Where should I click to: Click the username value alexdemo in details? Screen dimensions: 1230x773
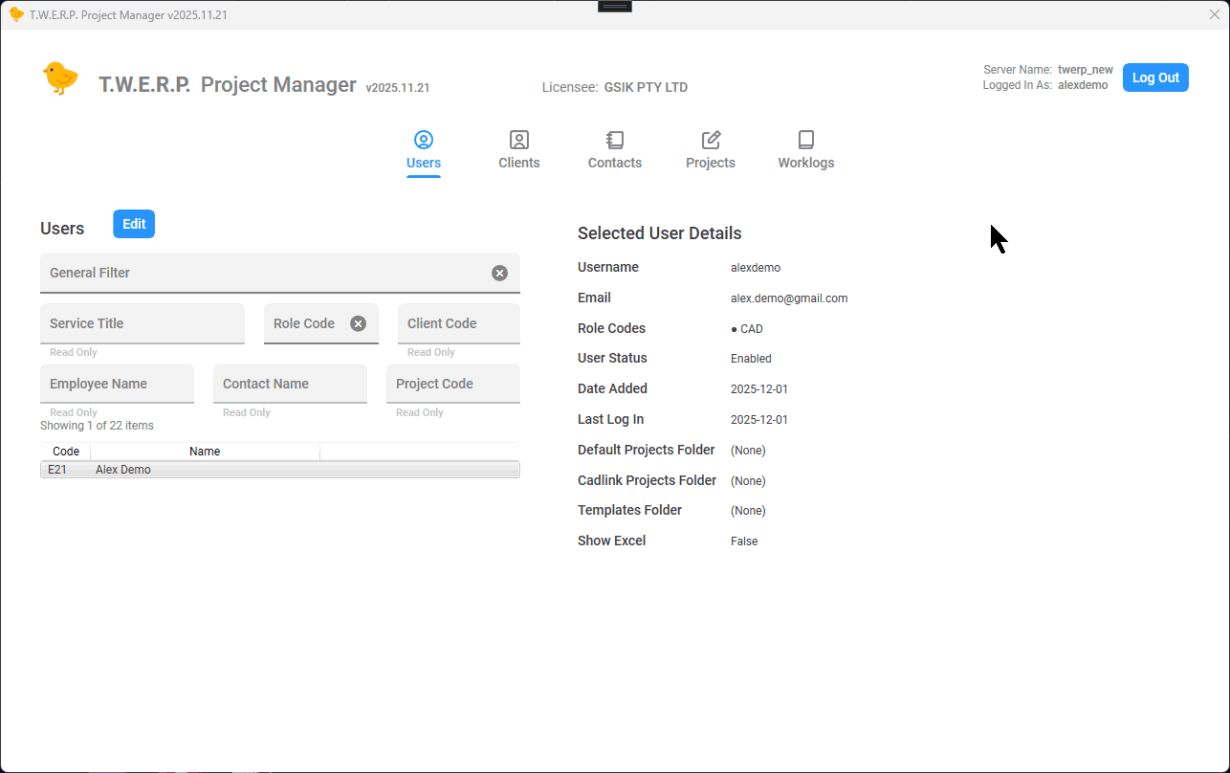click(x=755, y=267)
